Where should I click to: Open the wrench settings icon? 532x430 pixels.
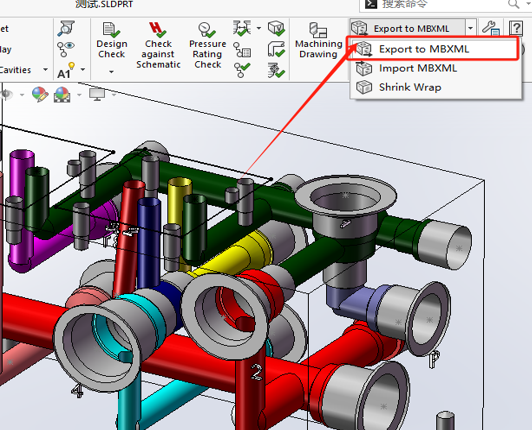click(x=491, y=28)
